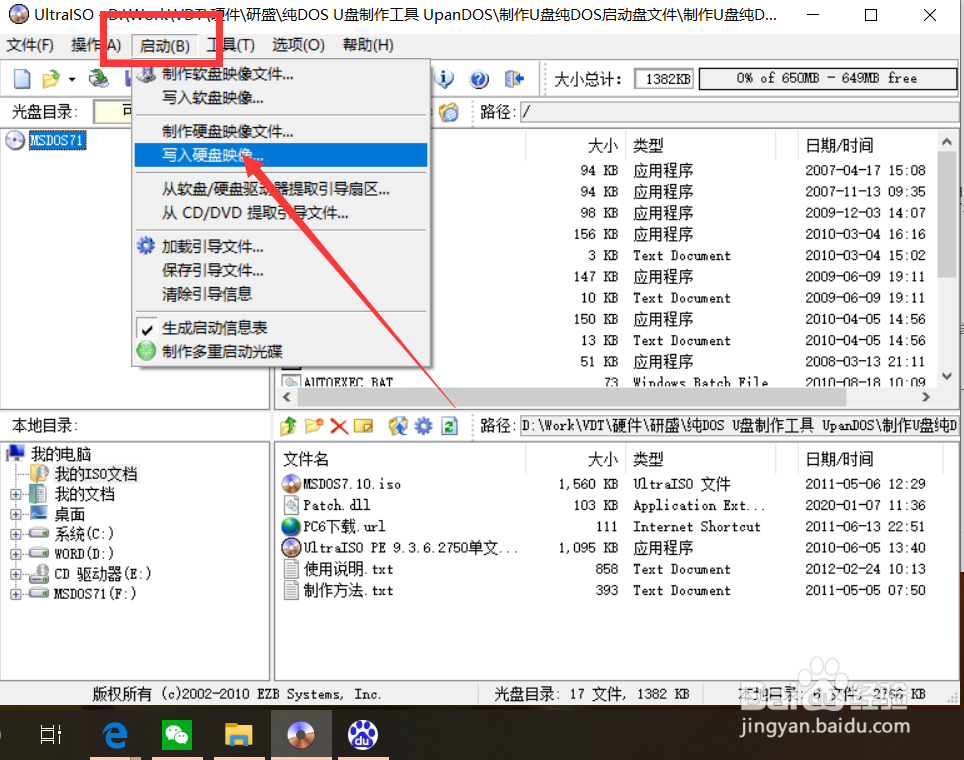Click the image list horizontal scrollbar left arrow
The width and height of the screenshot is (964, 760).
click(286, 397)
